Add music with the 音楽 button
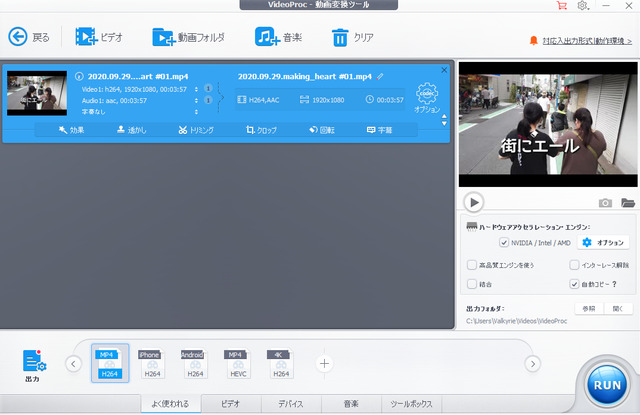This screenshot has width=640, height=415. (278, 37)
